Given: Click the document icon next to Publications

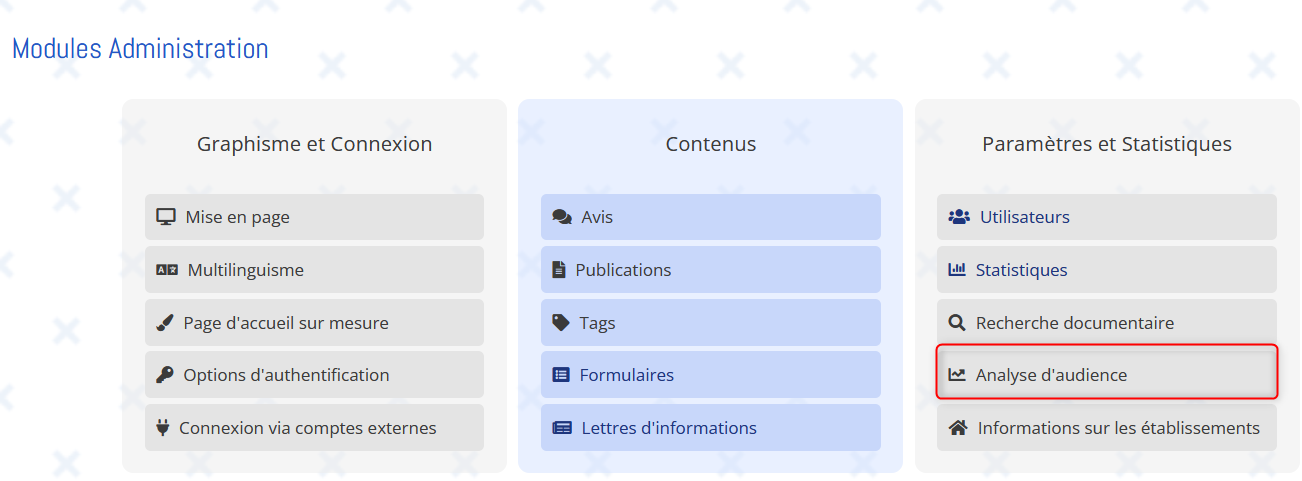Looking at the screenshot, I should click(x=559, y=270).
